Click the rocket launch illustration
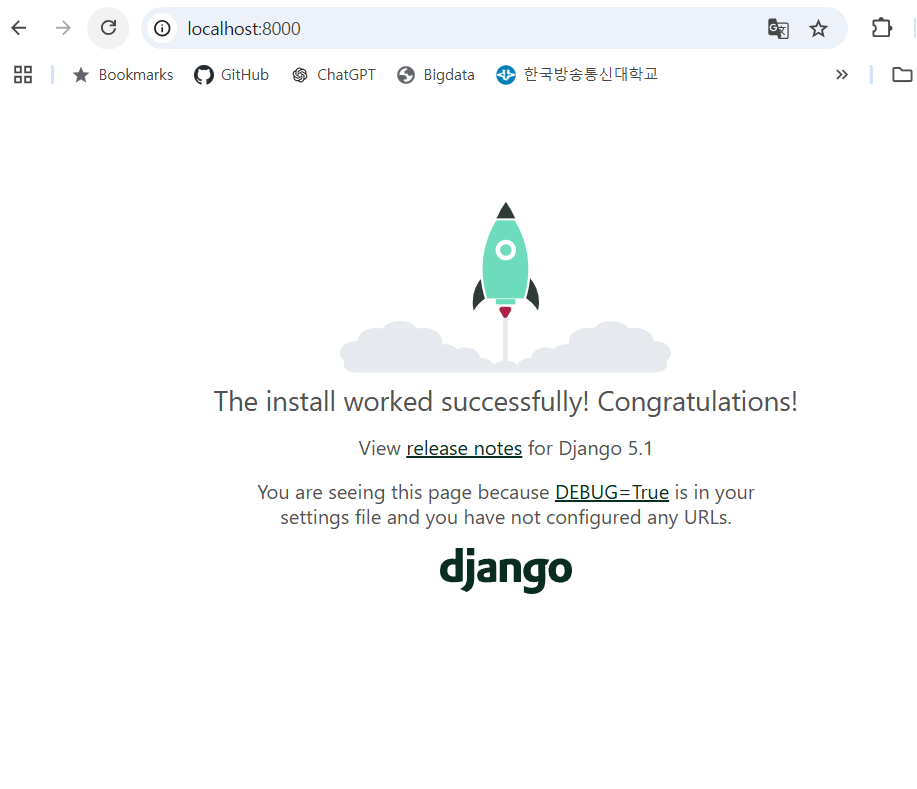 pos(505,287)
